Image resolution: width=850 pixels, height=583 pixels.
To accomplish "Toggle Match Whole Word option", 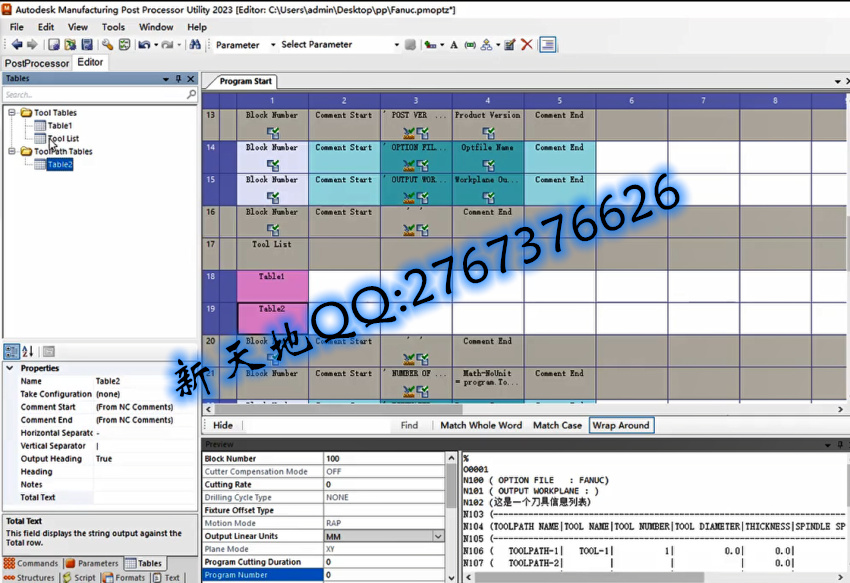I will 481,425.
